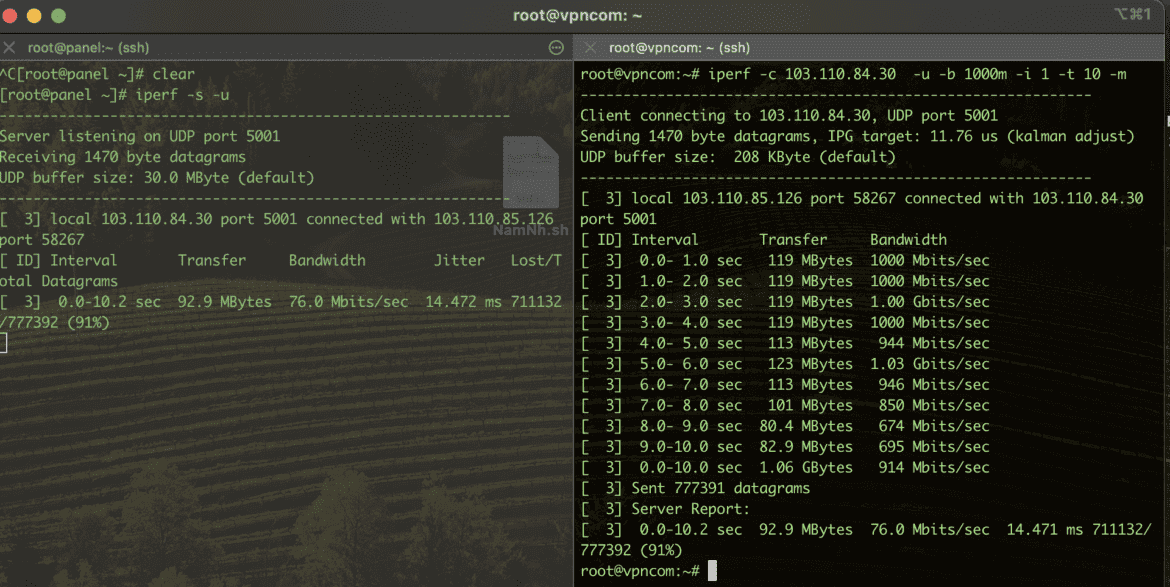1170x587 pixels.
Task: Close the root@panel ssh tab
Action: point(9,47)
